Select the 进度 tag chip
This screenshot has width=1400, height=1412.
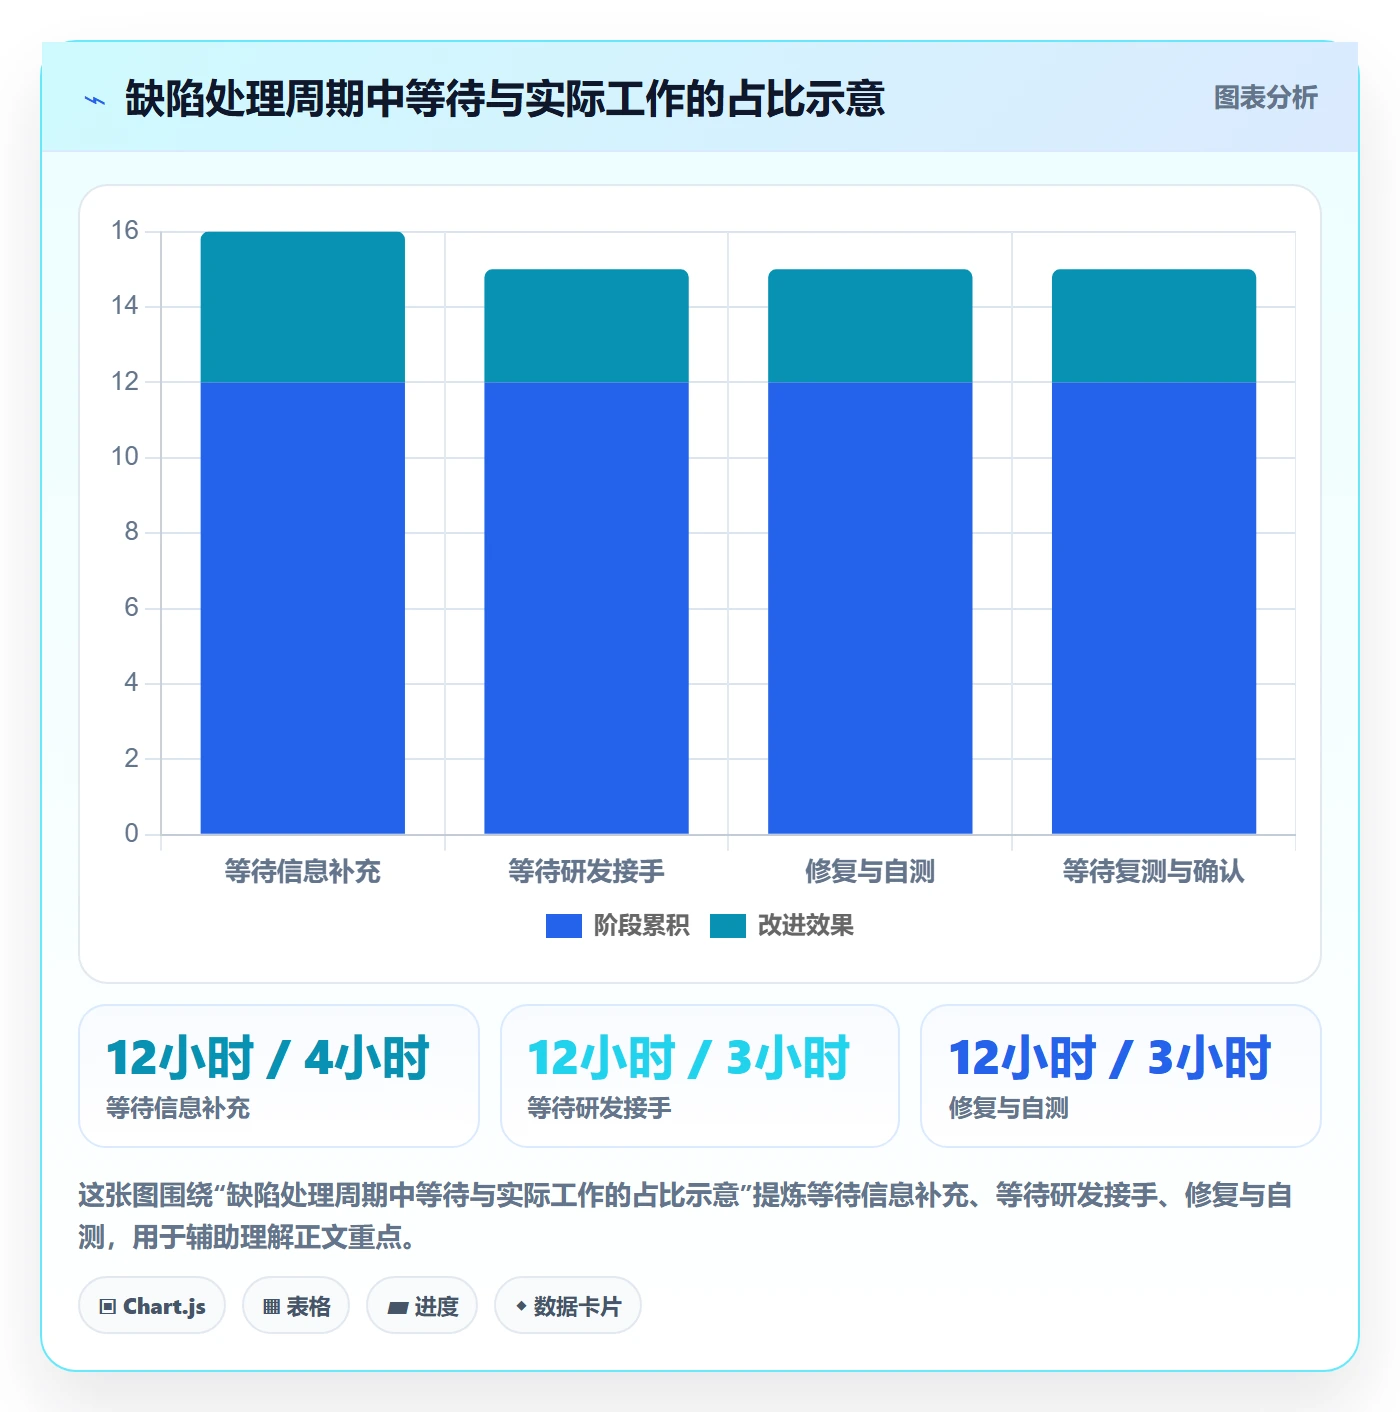422,1306
